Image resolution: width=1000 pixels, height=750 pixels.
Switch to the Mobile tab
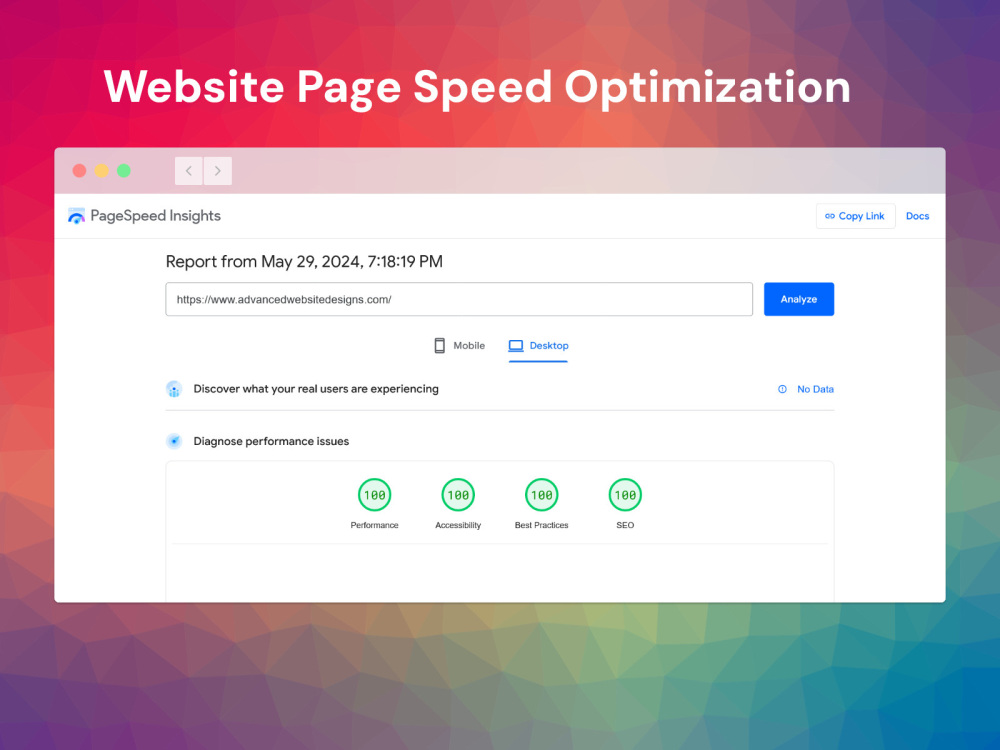[460, 346]
